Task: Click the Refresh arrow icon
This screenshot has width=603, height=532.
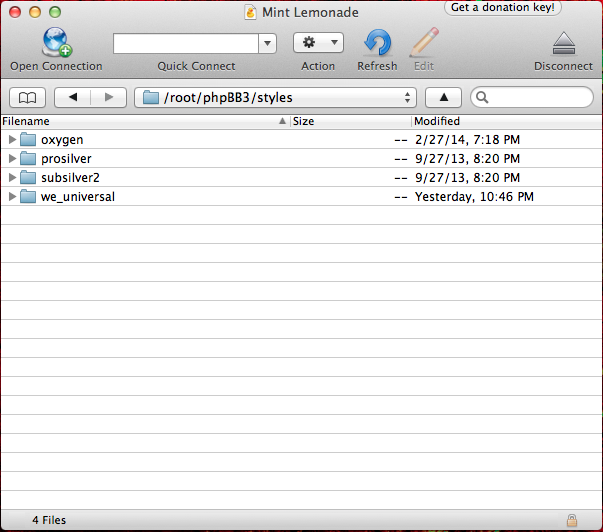Action: pos(377,42)
